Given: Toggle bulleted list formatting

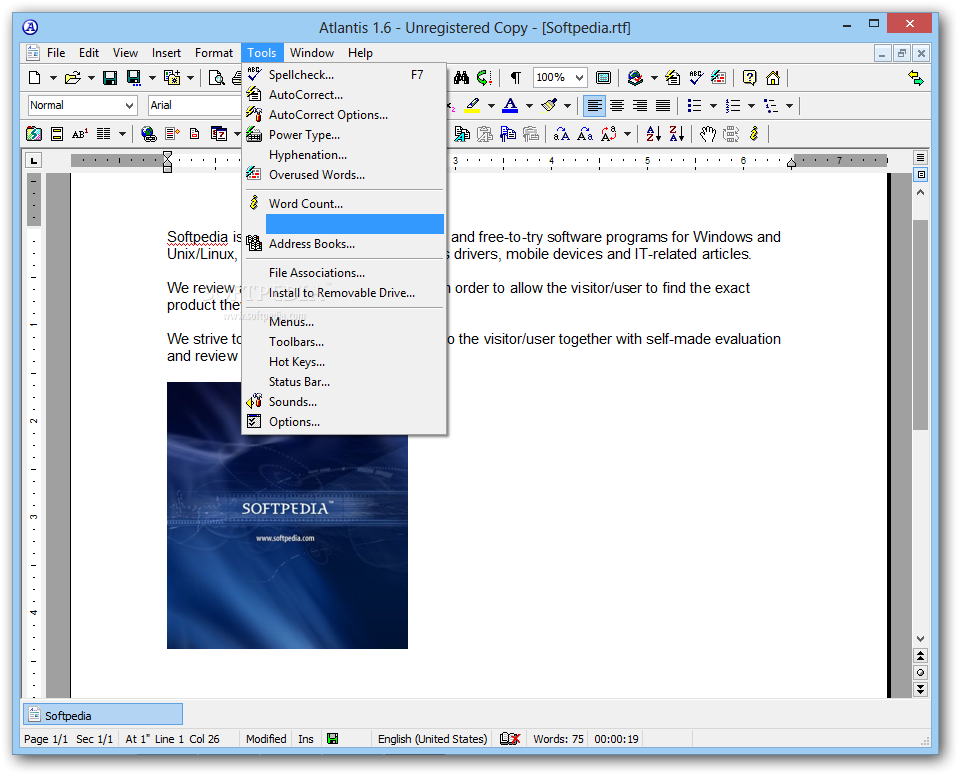Looking at the screenshot, I should [x=694, y=106].
